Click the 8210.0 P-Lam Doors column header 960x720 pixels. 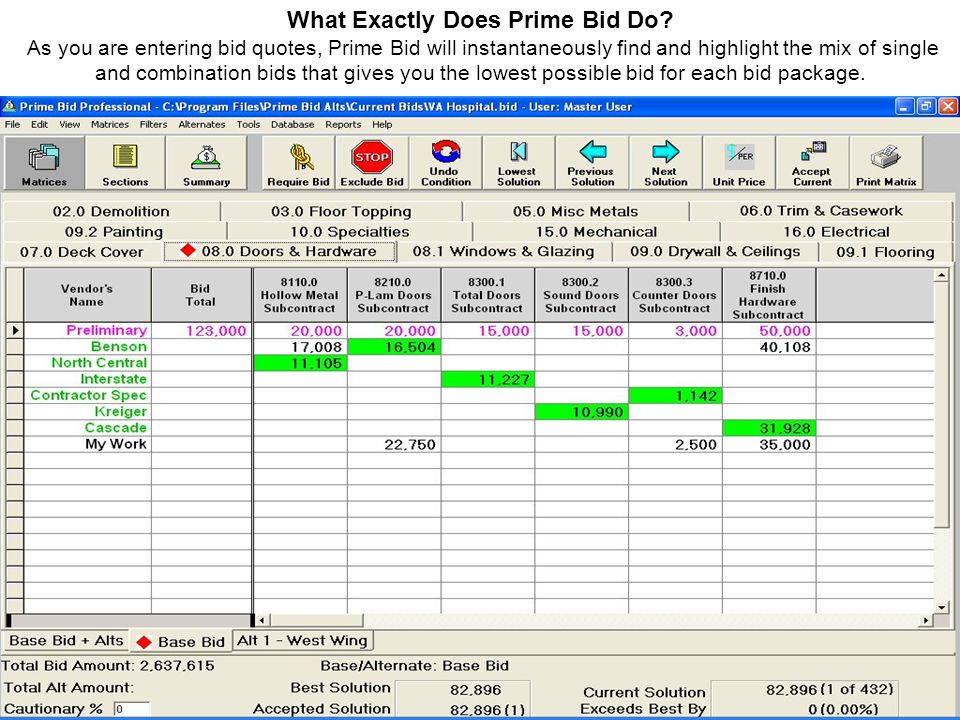coord(394,295)
